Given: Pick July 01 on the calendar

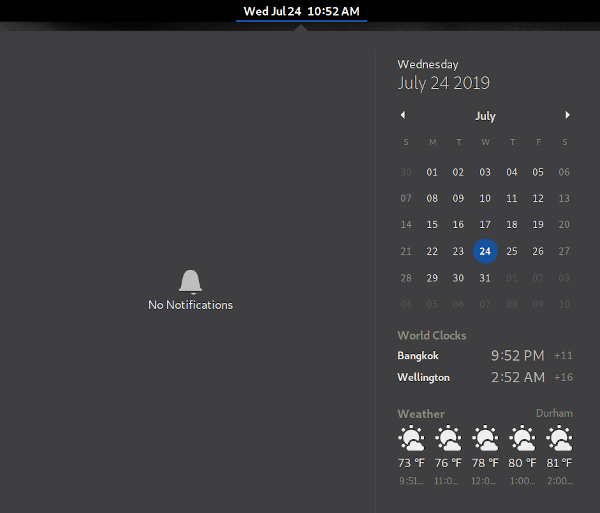Looking at the screenshot, I should click(432, 172).
